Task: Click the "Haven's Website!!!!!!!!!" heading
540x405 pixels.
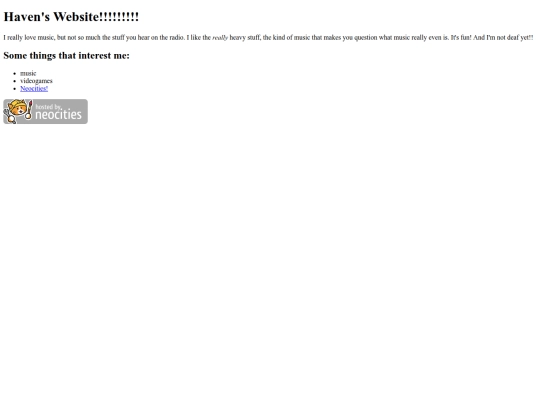Action: point(71,17)
